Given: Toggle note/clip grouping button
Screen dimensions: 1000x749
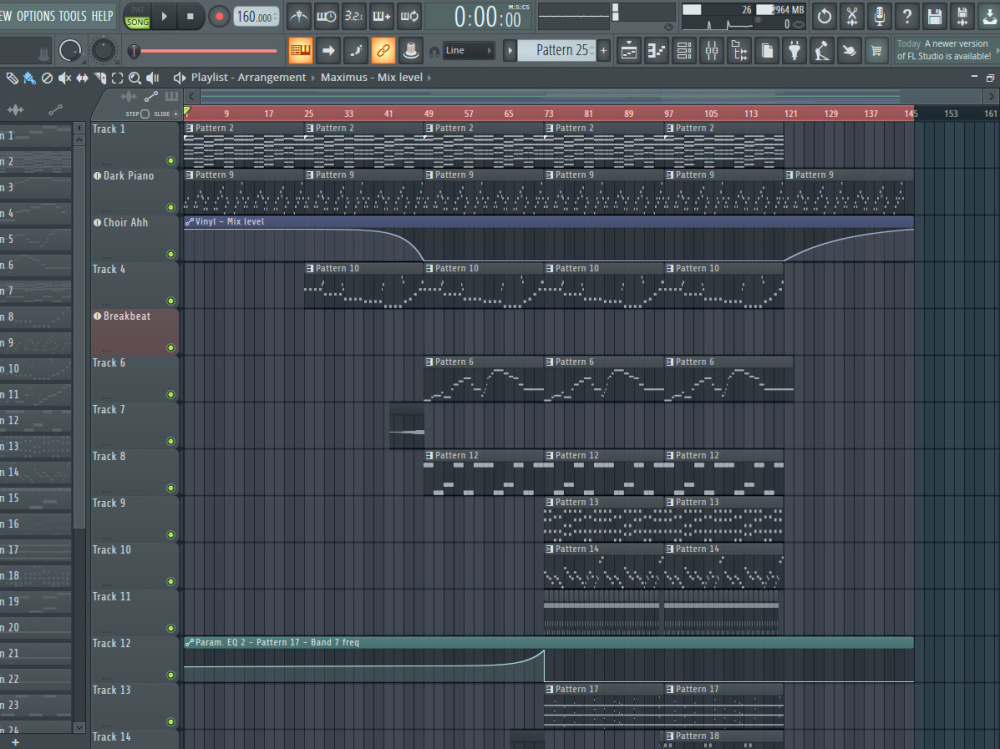Looking at the screenshot, I should [411, 50].
